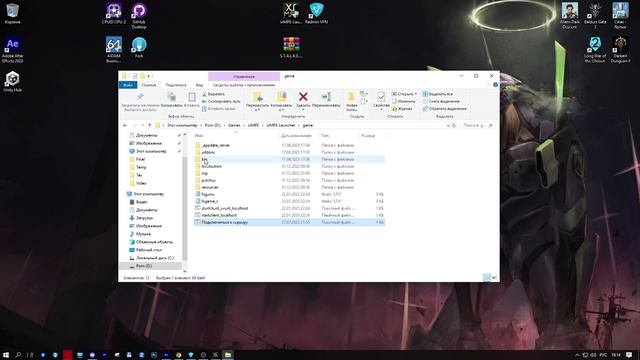
Task: Click the Cut (Вырезать) scissors item
Action: click(213, 94)
